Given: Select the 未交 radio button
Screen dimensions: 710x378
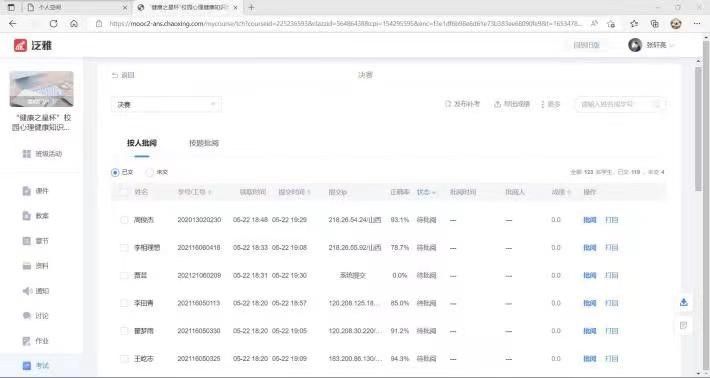Looking at the screenshot, I should pyautogui.click(x=150, y=172).
